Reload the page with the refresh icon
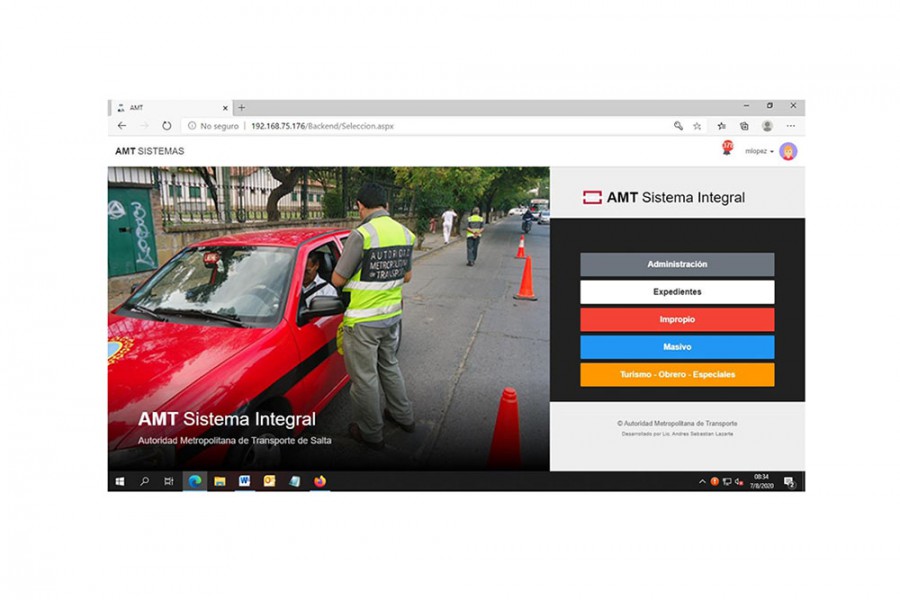Viewport: 900px width, 600px height. [166, 126]
